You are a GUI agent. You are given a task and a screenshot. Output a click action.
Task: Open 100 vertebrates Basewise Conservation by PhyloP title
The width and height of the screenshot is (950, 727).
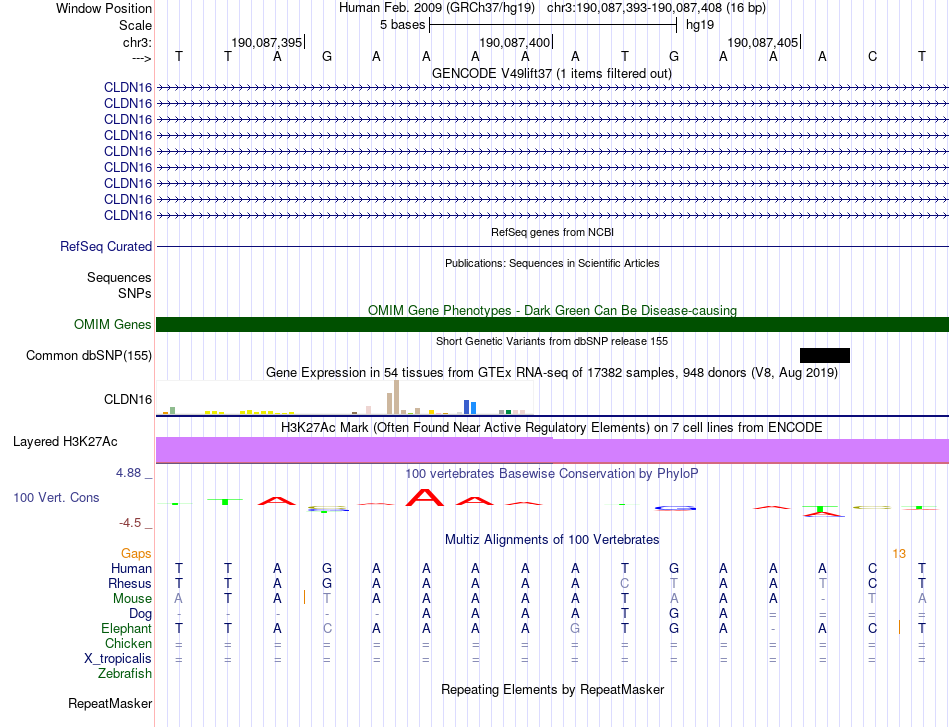(x=552, y=474)
